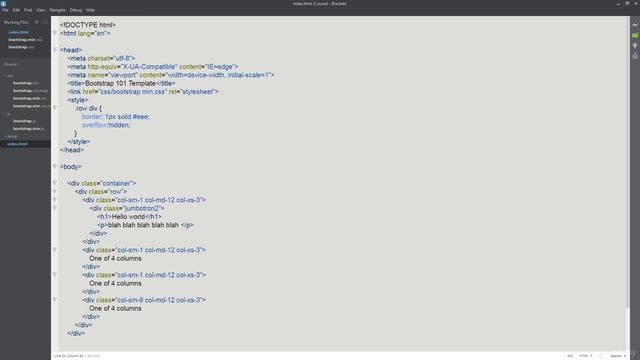Open the project name dropdown in sidebar
640x360 pixels.
coord(11,64)
